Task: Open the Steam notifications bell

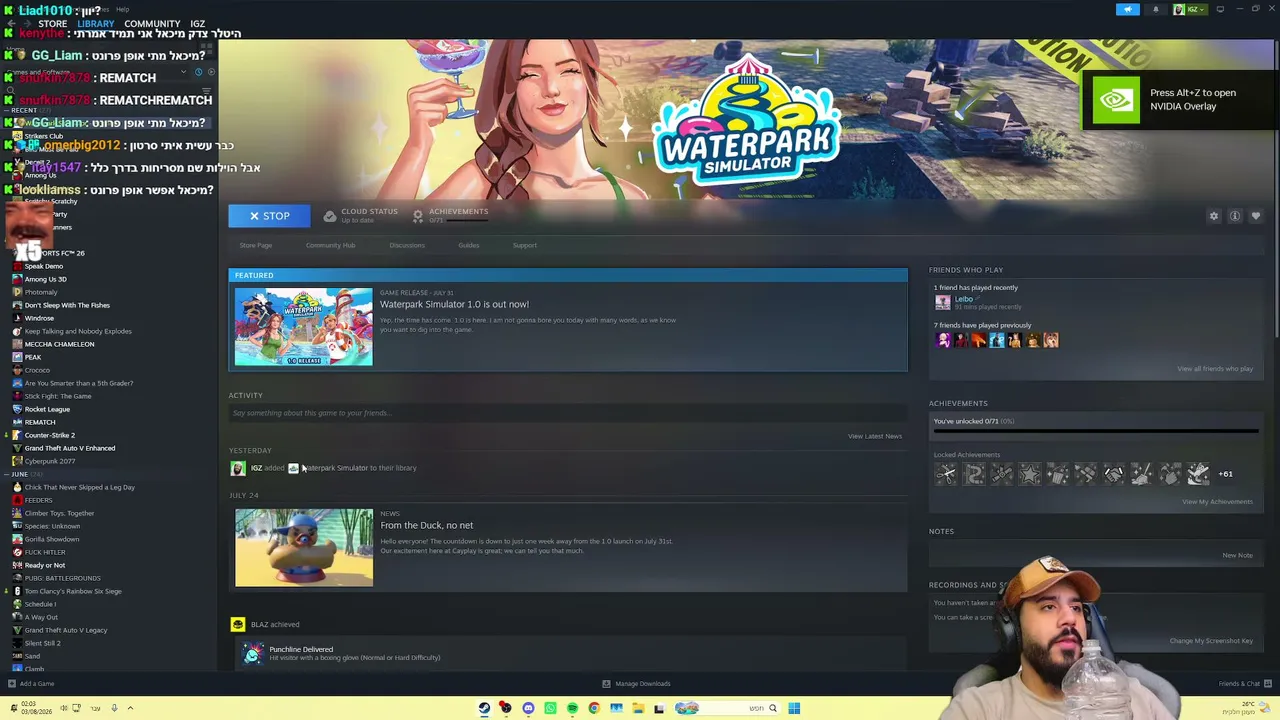Action: click(x=1156, y=9)
